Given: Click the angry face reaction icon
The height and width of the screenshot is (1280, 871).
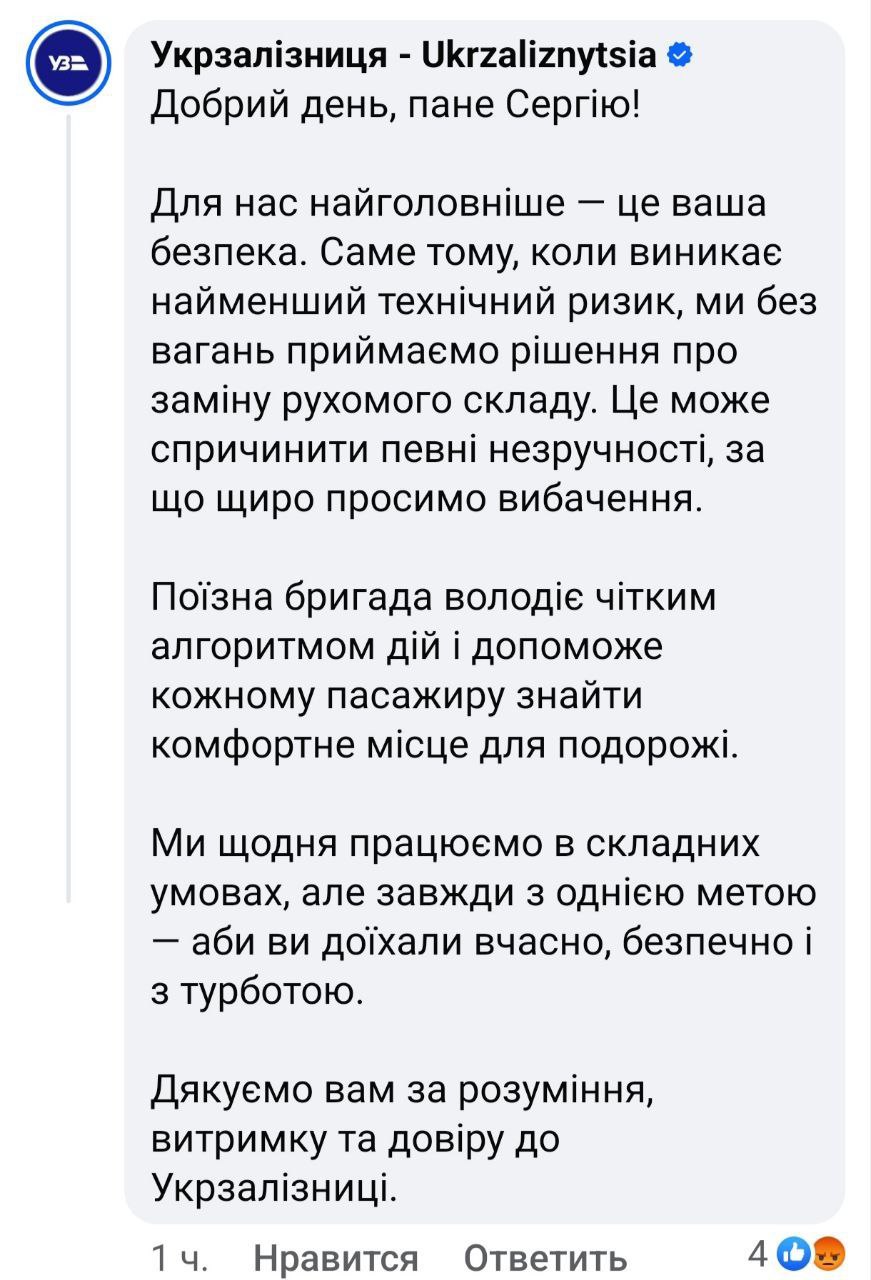Looking at the screenshot, I should coord(831,1251).
